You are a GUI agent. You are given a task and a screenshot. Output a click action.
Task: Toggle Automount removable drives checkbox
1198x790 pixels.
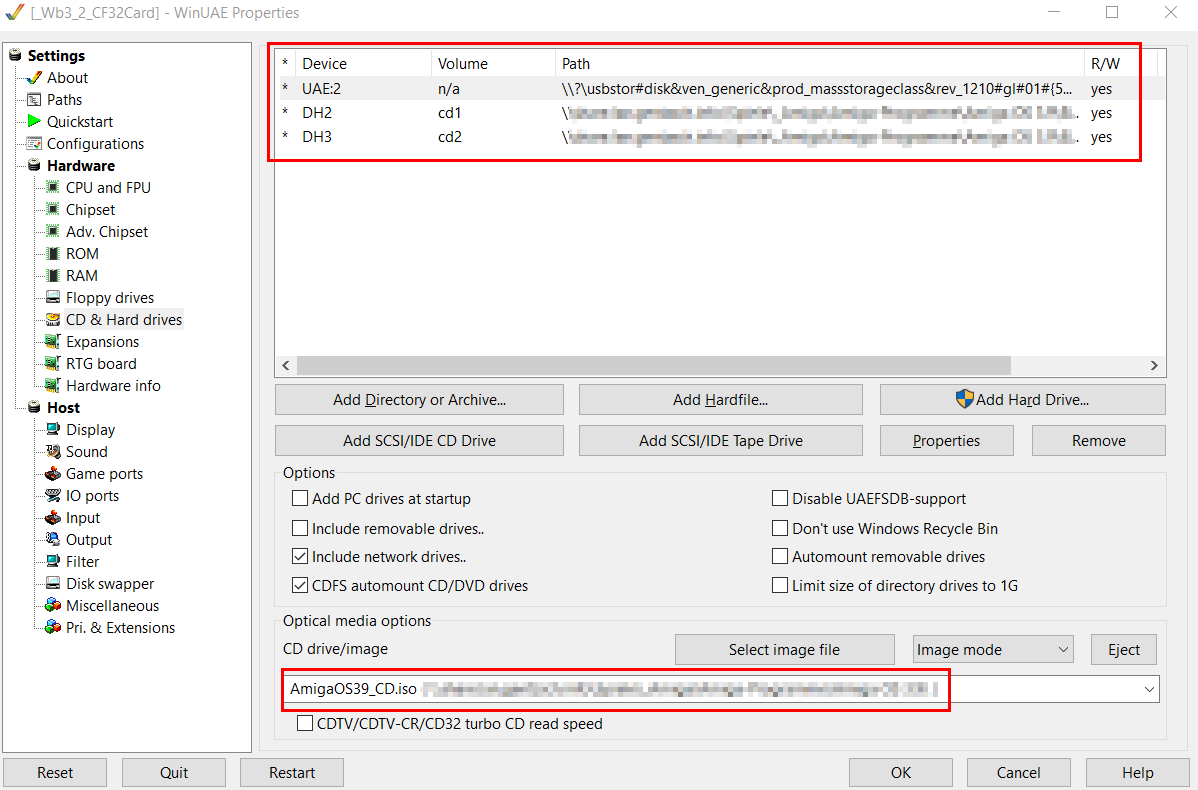coord(780,557)
